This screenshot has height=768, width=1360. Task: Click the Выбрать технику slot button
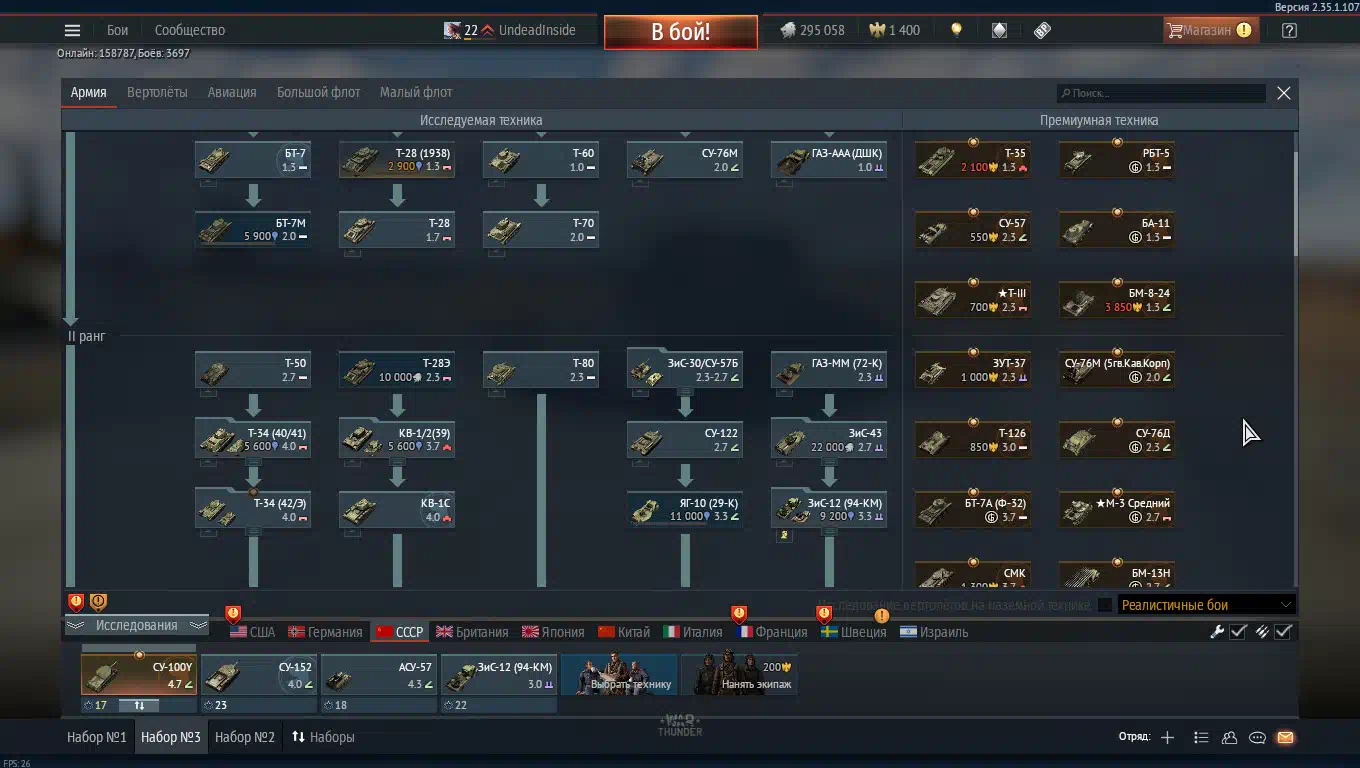pyautogui.click(x=619, y=674)
